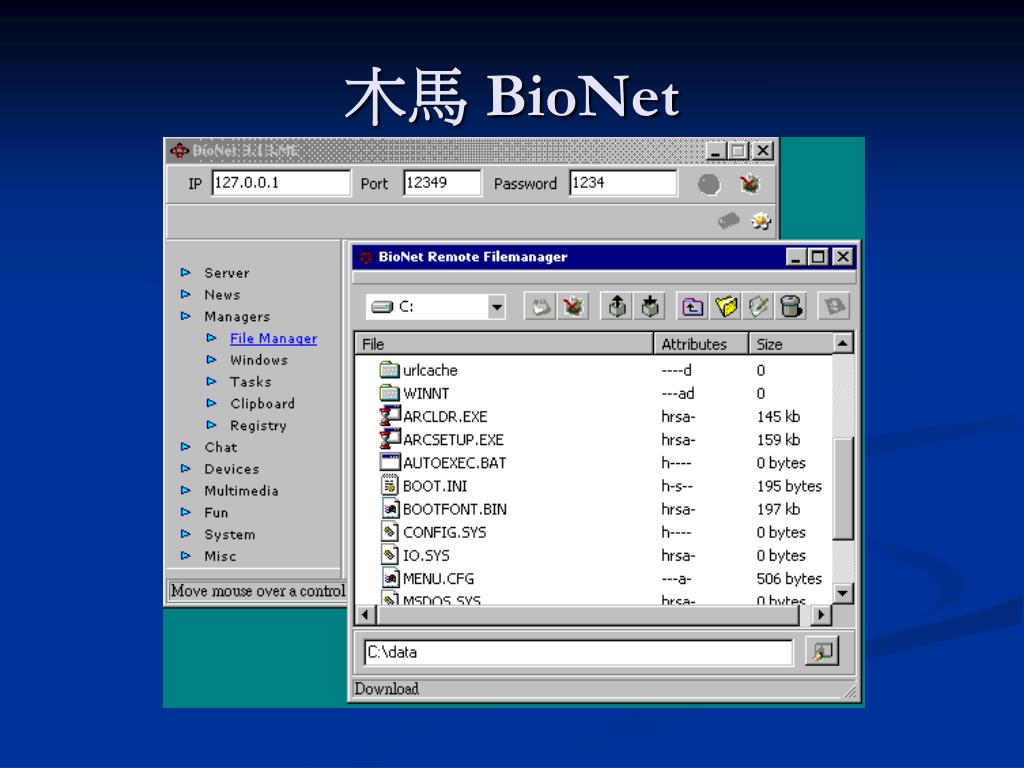
Task: Click the urlcache folder icon
Action: click(389, 370)
